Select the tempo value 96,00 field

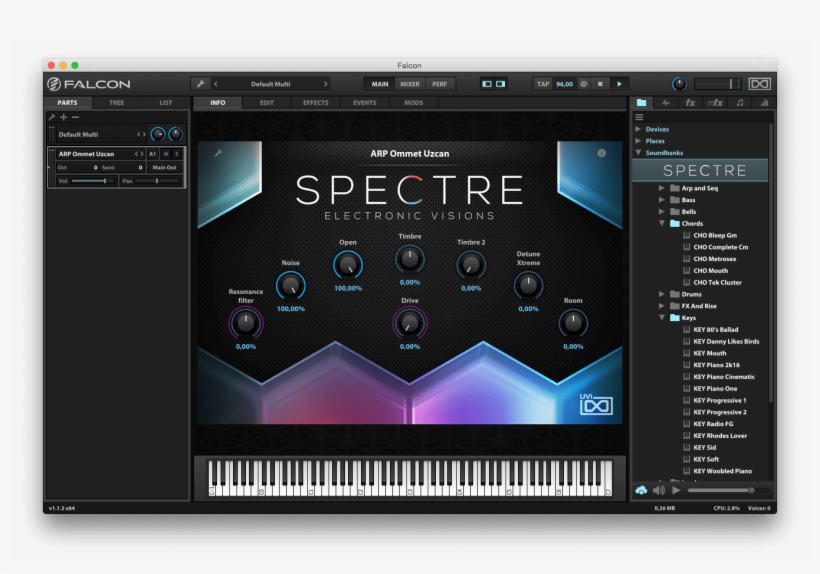(x=564, y=84)
